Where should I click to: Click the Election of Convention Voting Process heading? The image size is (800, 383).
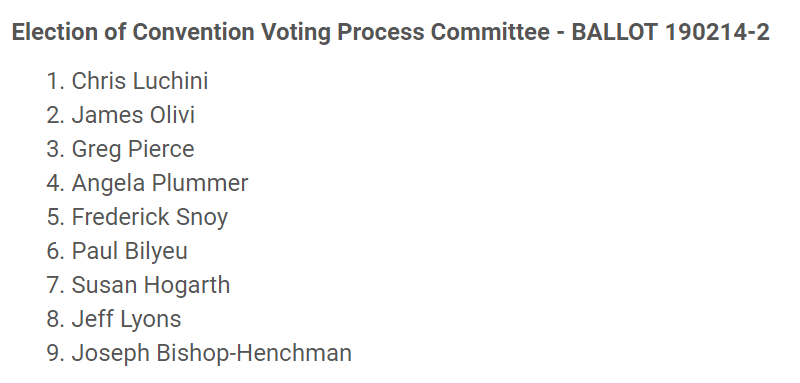coord(390,32)
